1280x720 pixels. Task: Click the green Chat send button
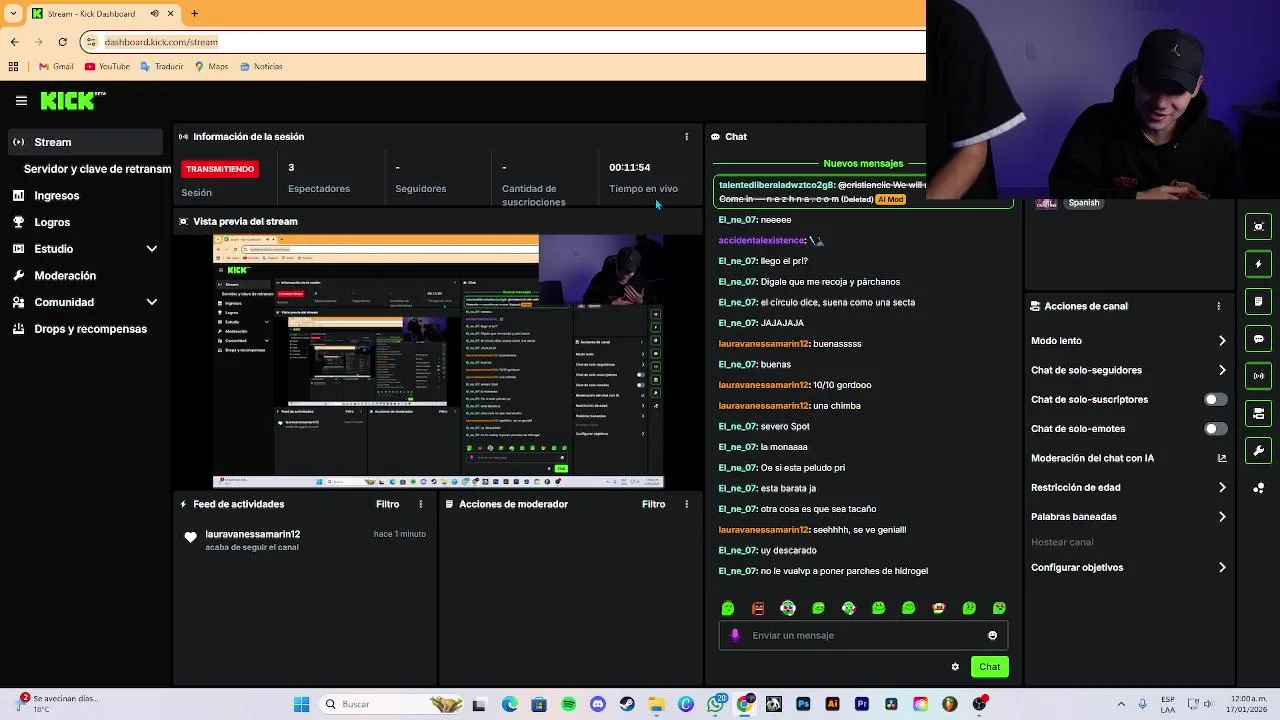click(989, 667)
